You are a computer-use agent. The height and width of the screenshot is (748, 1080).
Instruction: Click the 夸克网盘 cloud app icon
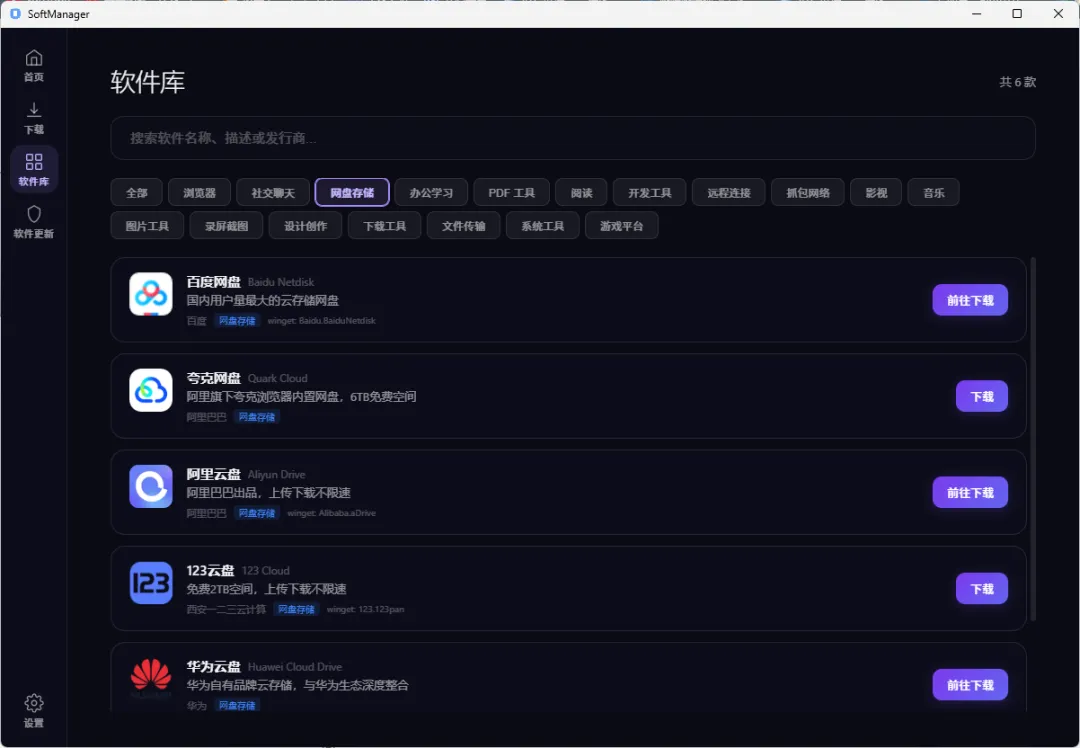pos(151,391)
